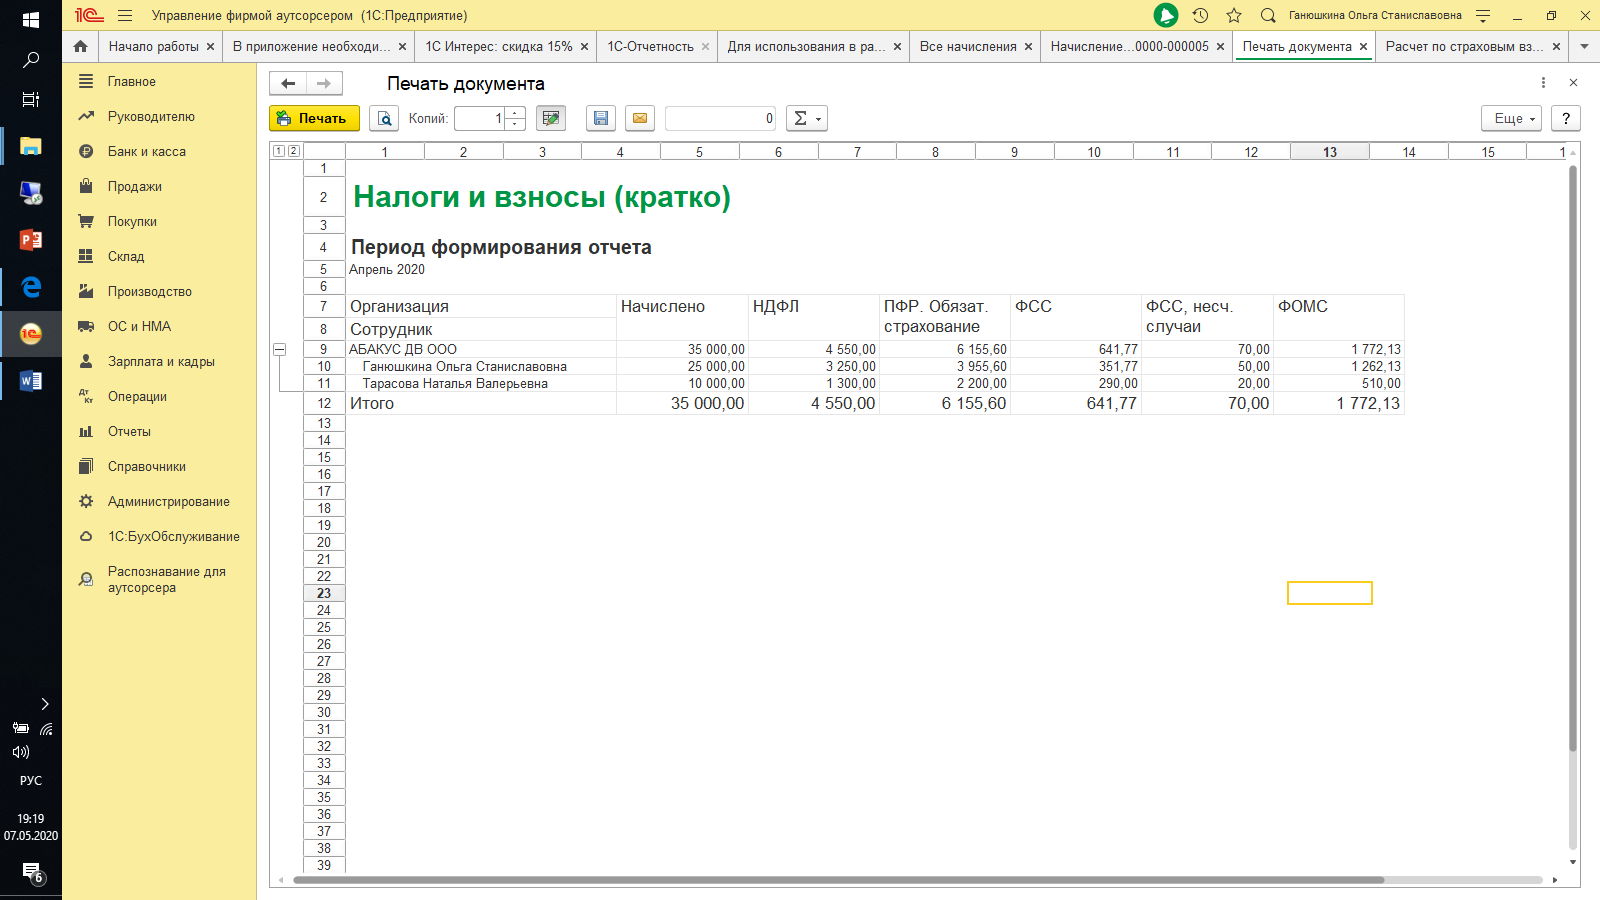Open history clock icon in title bar
The height and width of the screenshot is (900, 1600).
[x=1200, y=15]
